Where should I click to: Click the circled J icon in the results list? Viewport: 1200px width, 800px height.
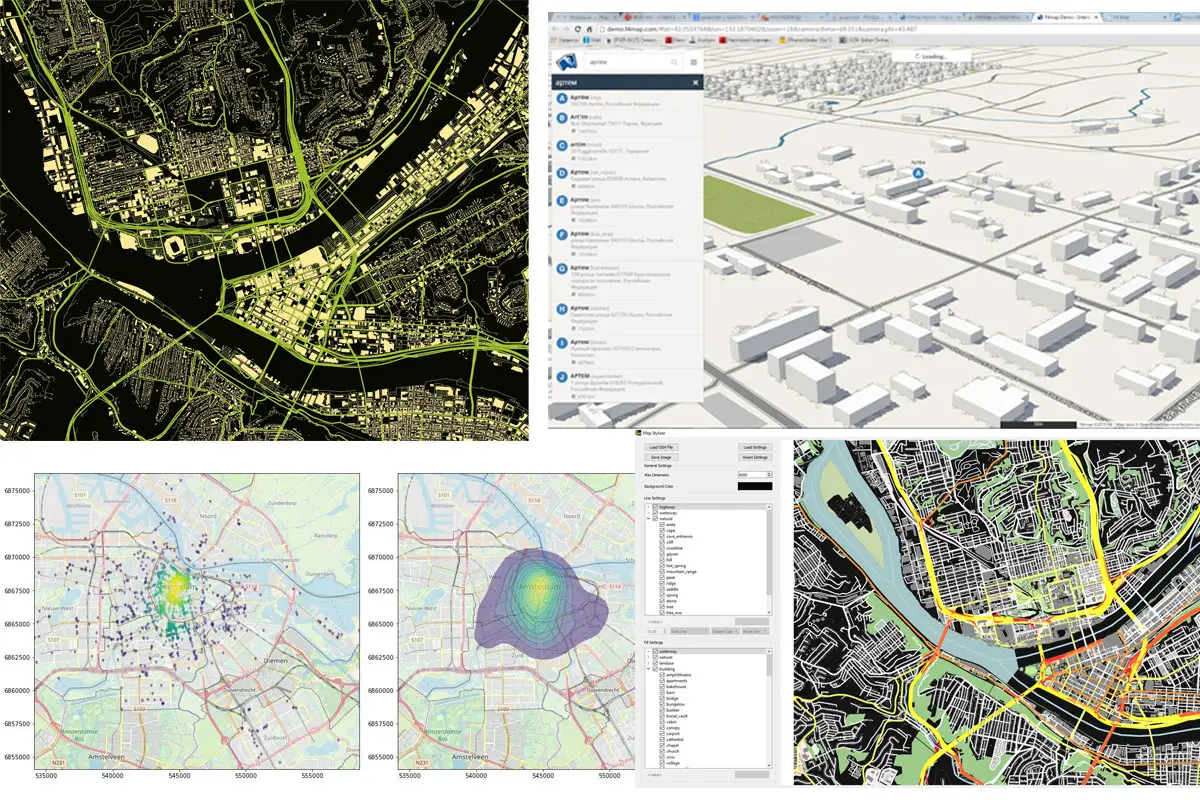click(561, 377)
